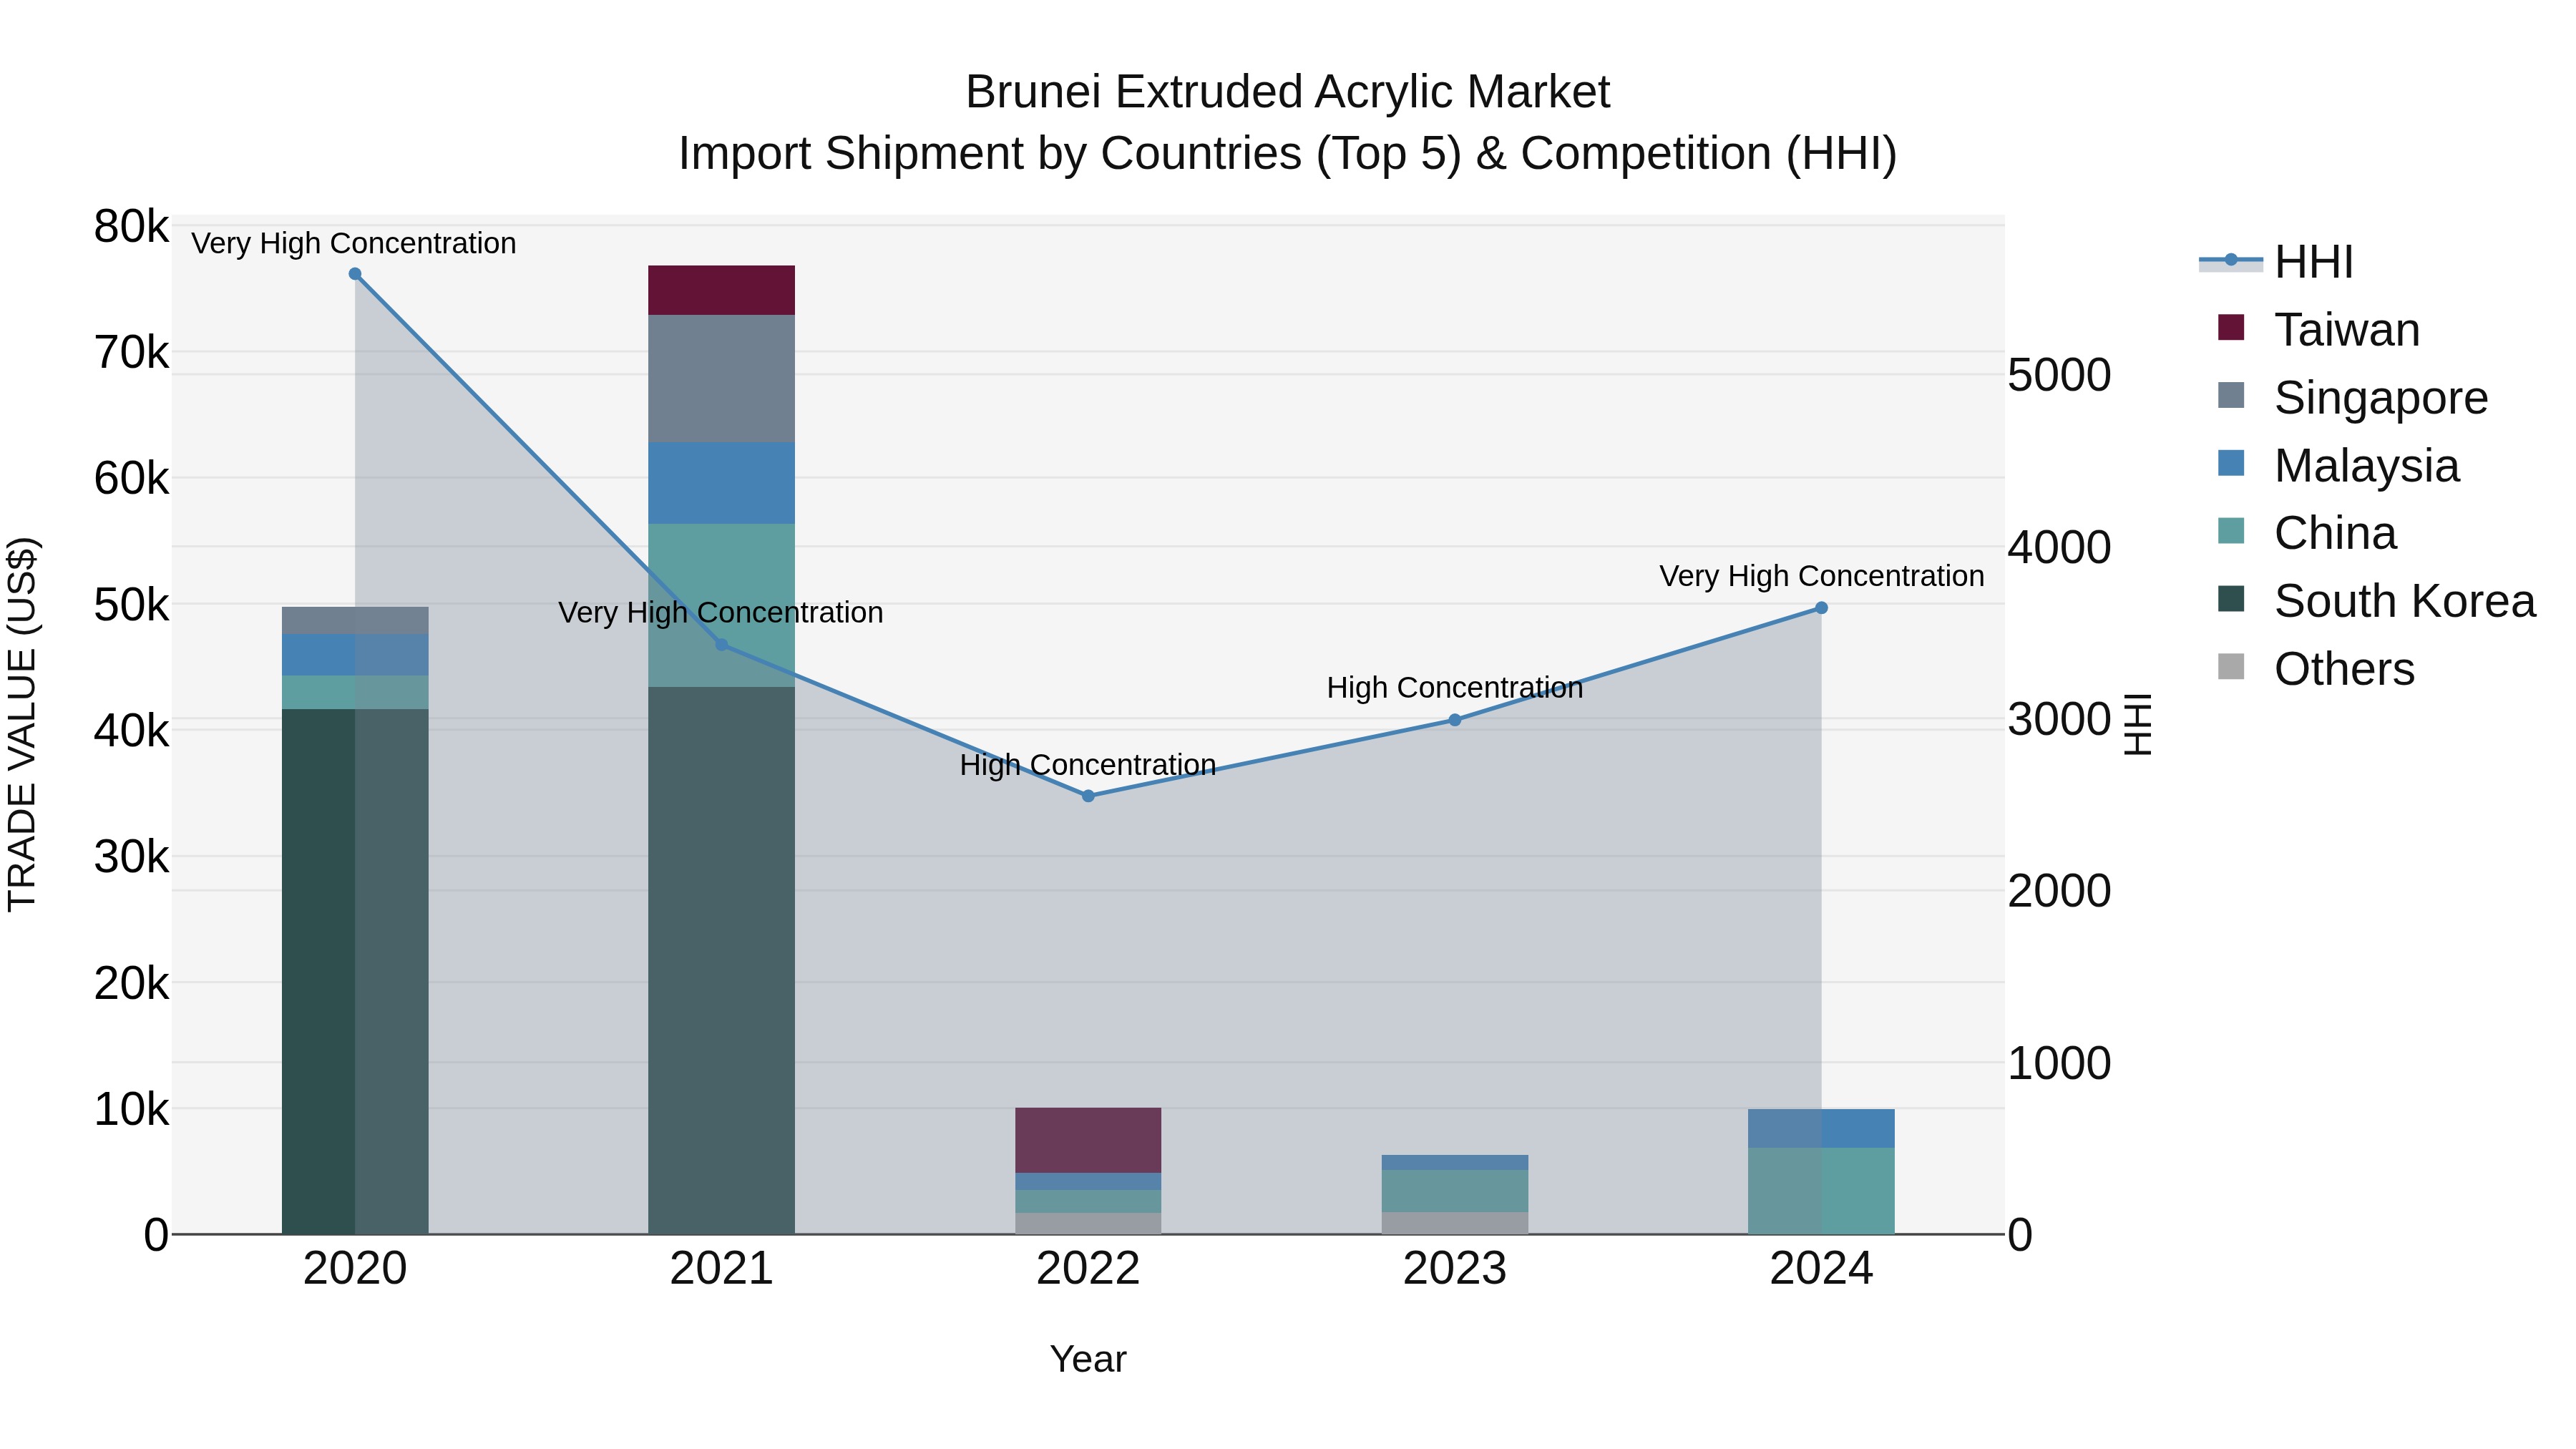The image size is (2576, 1449).
Task: Click the Singapore bar segment for 2021
Action: coord(722,379)
